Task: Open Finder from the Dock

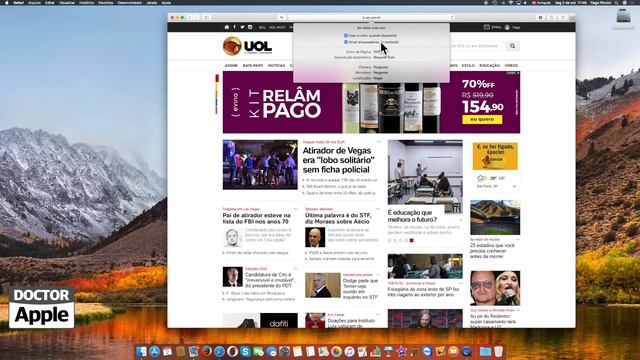Action: 141,351
